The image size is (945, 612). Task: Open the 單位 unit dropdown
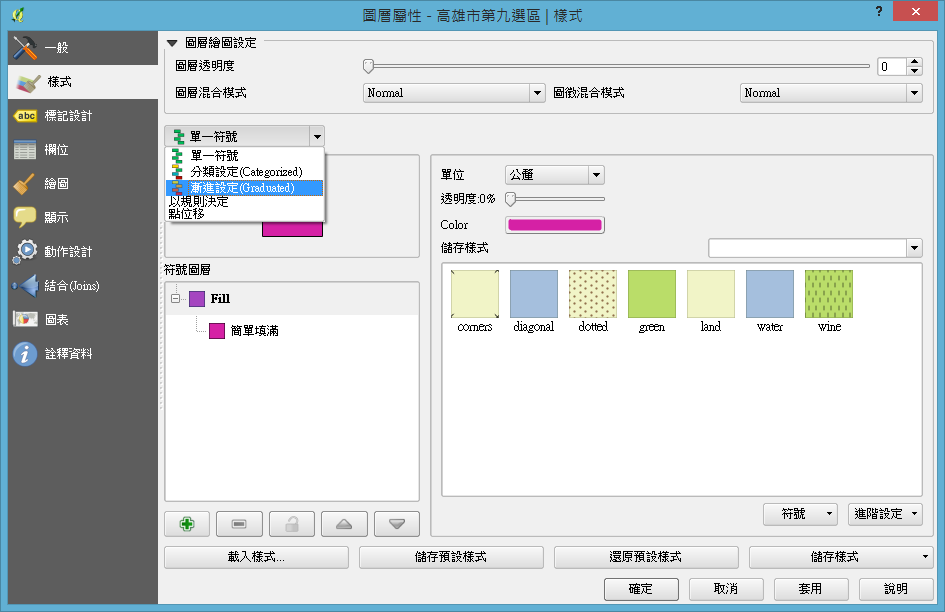tap(555, 175)
